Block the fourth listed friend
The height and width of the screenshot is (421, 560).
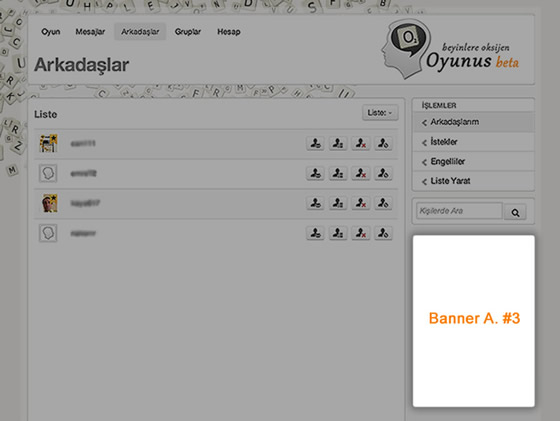pos(383,233)
